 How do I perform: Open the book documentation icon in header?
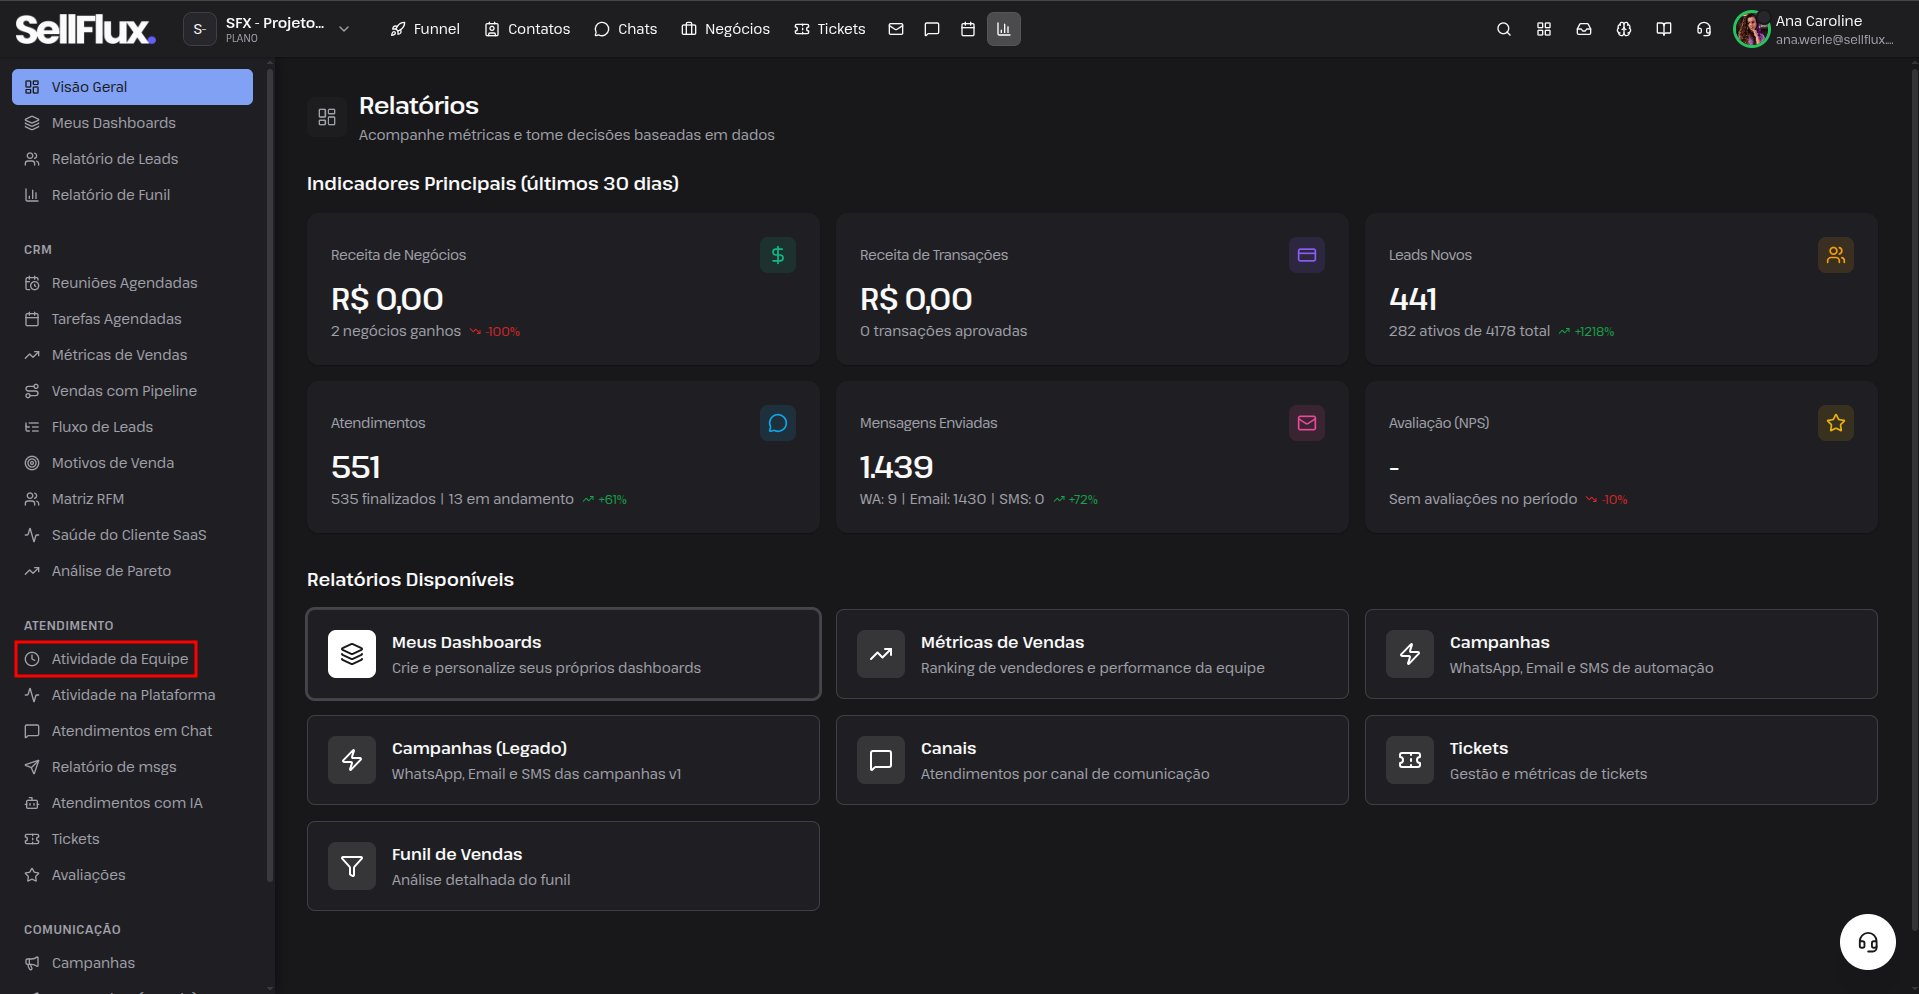[1664, 29]
